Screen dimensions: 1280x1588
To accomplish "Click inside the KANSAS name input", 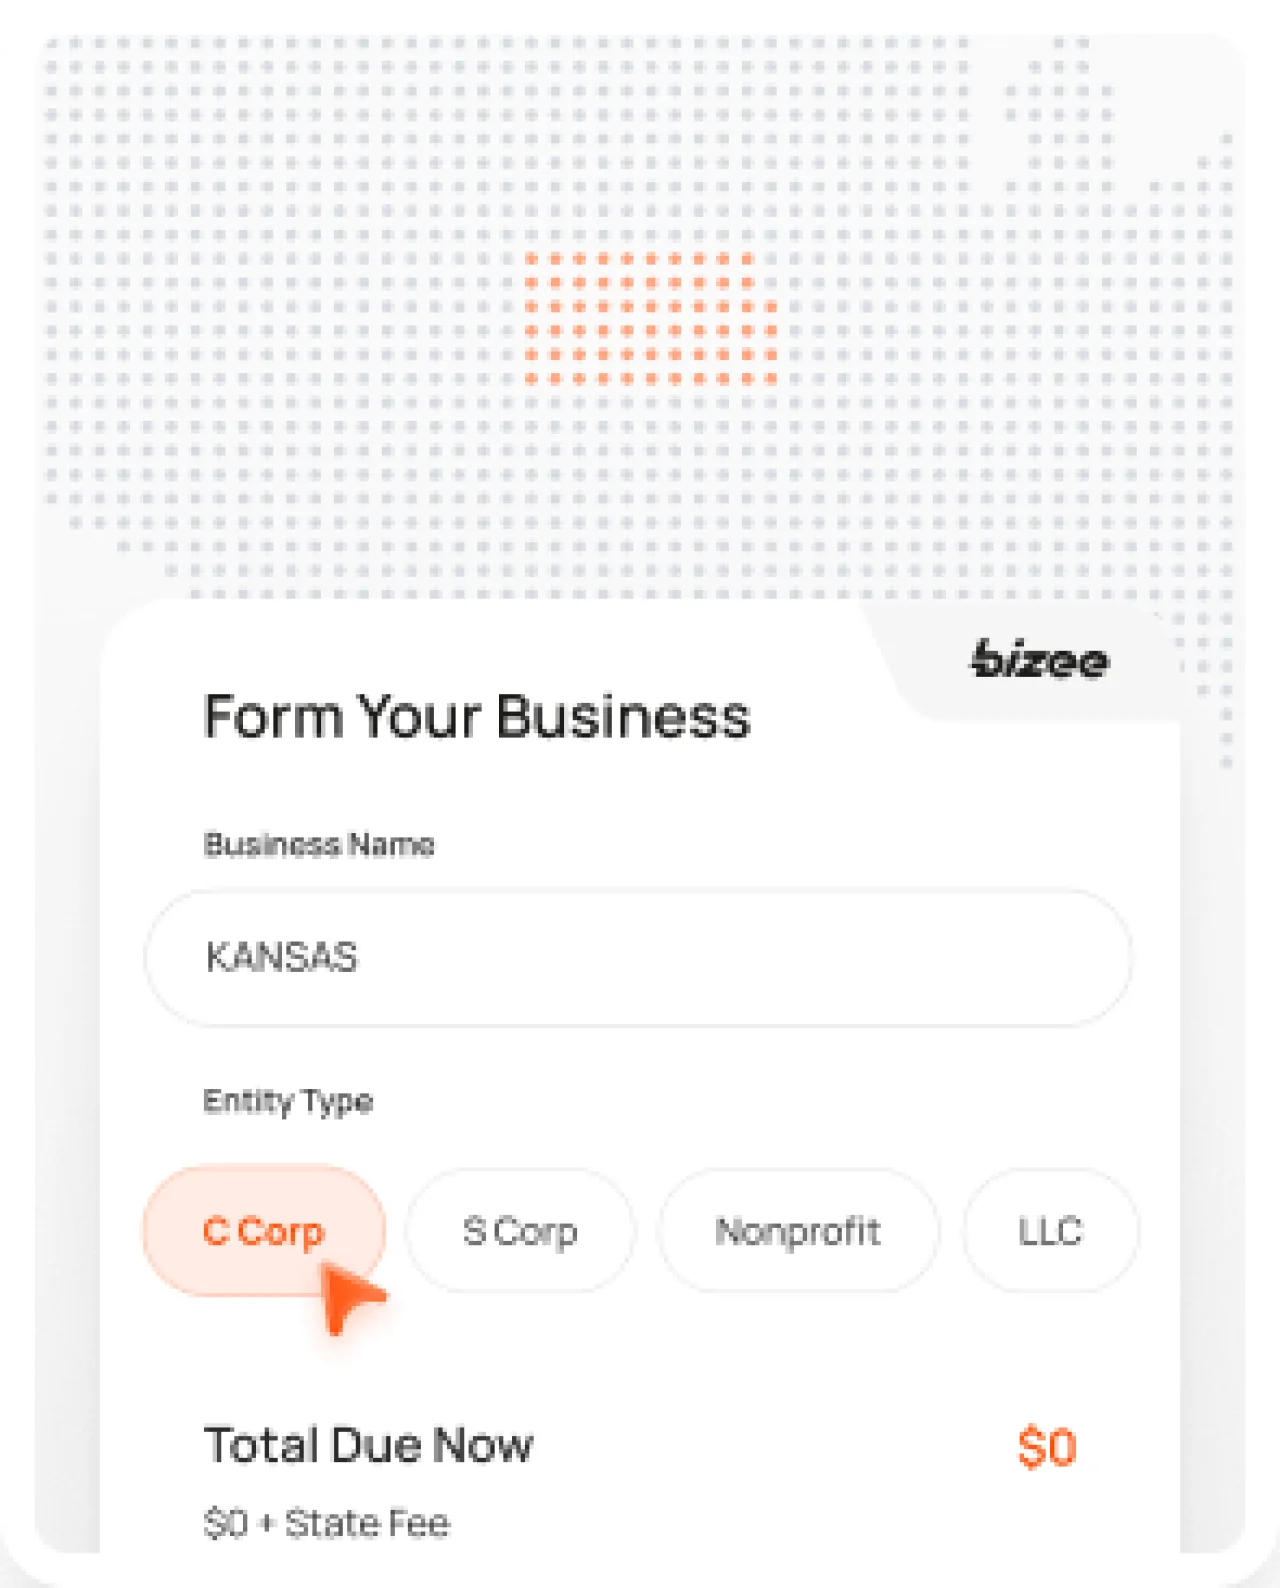I will (640, 957).
